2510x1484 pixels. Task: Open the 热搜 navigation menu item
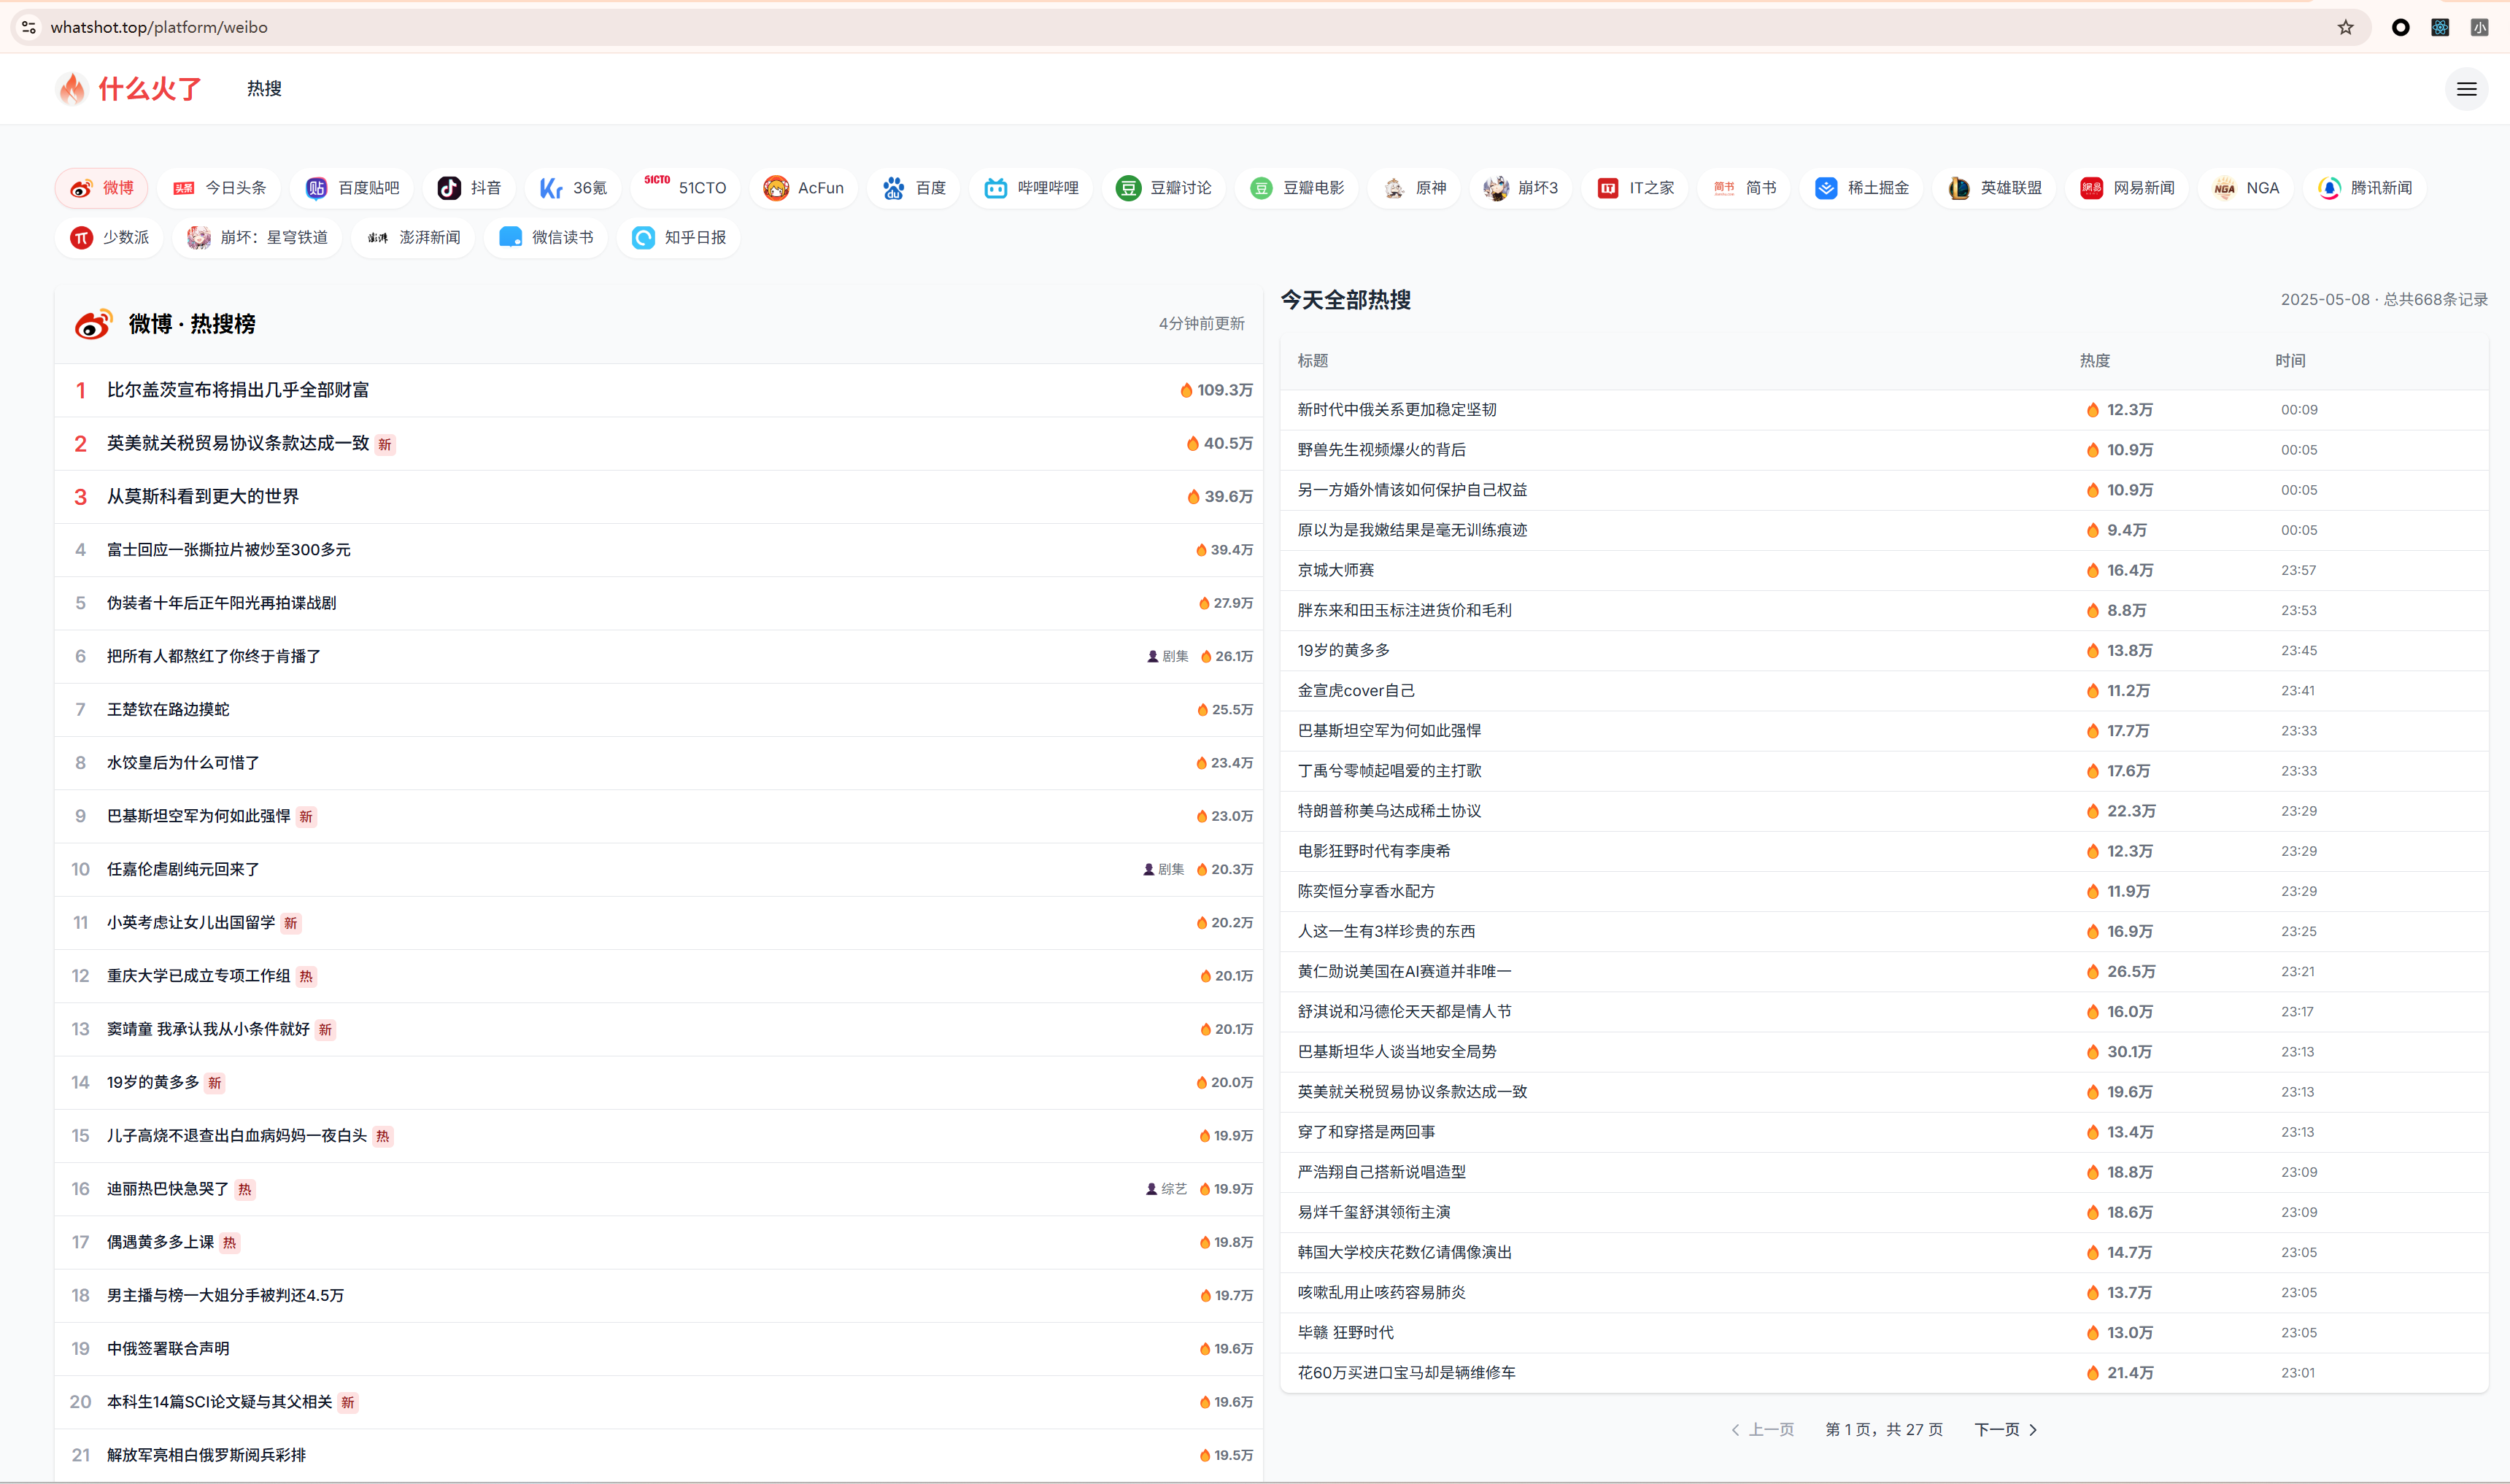(x=264, y=89)
